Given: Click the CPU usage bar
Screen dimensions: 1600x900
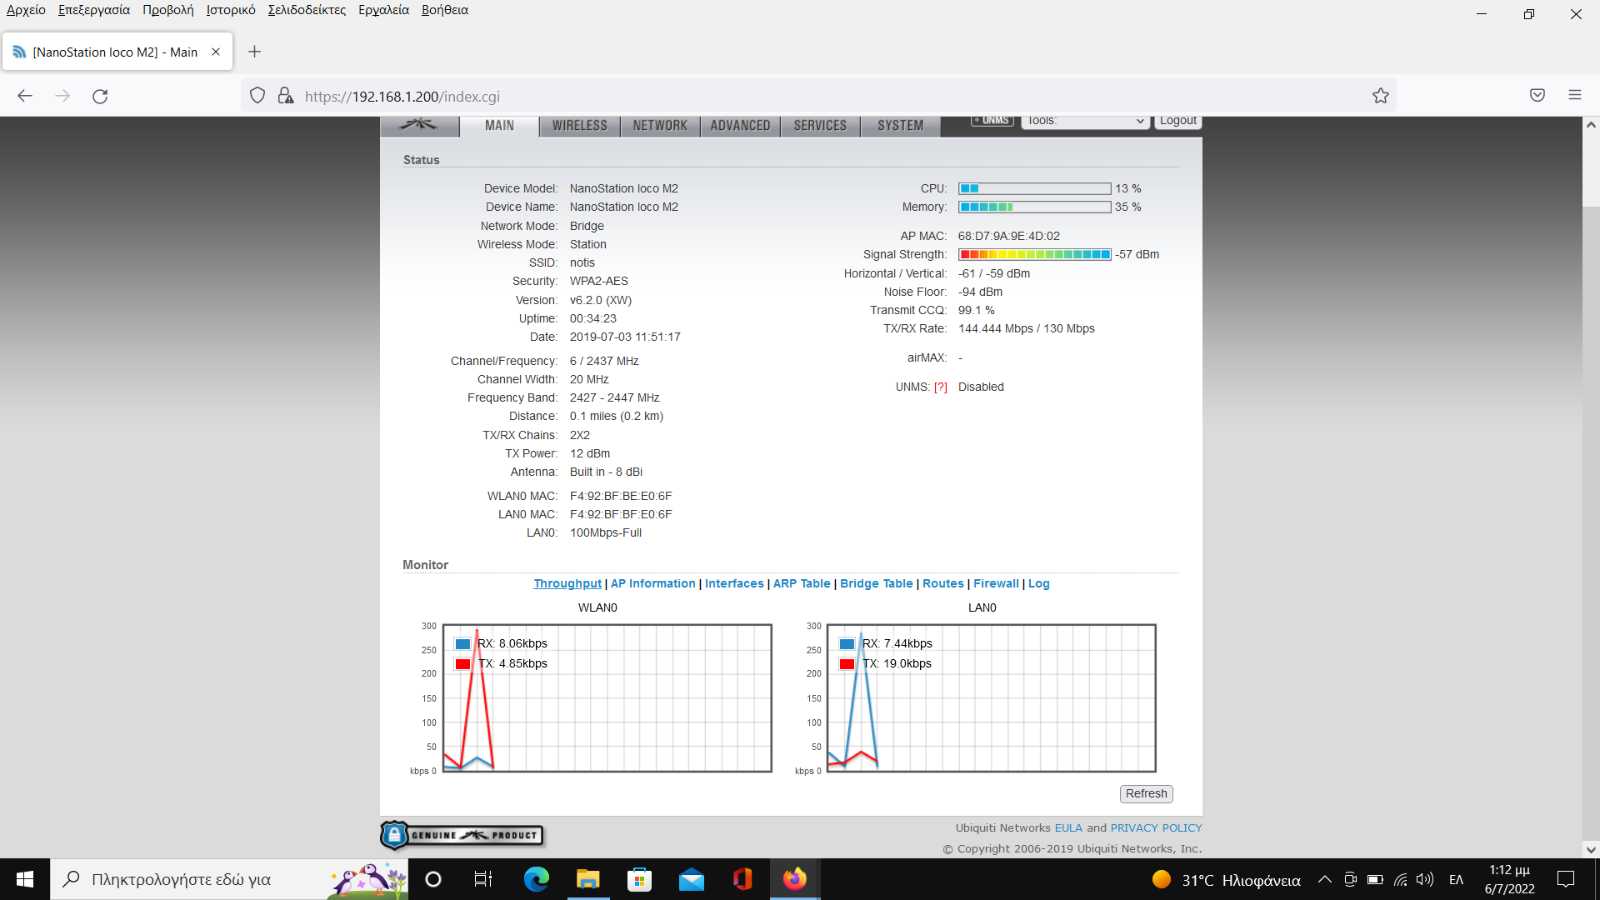Looking at the screenshot, I should pos(1035,189).
